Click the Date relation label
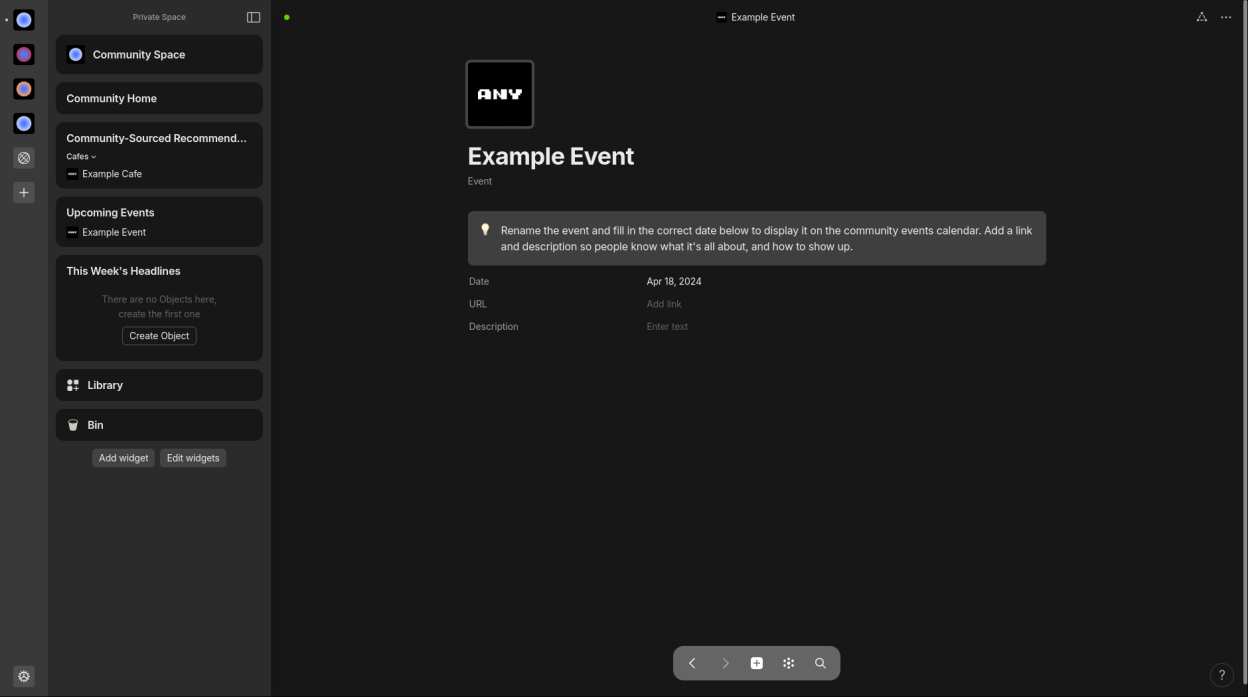This screenshot has width=1248, height=697. click(479, 282)
